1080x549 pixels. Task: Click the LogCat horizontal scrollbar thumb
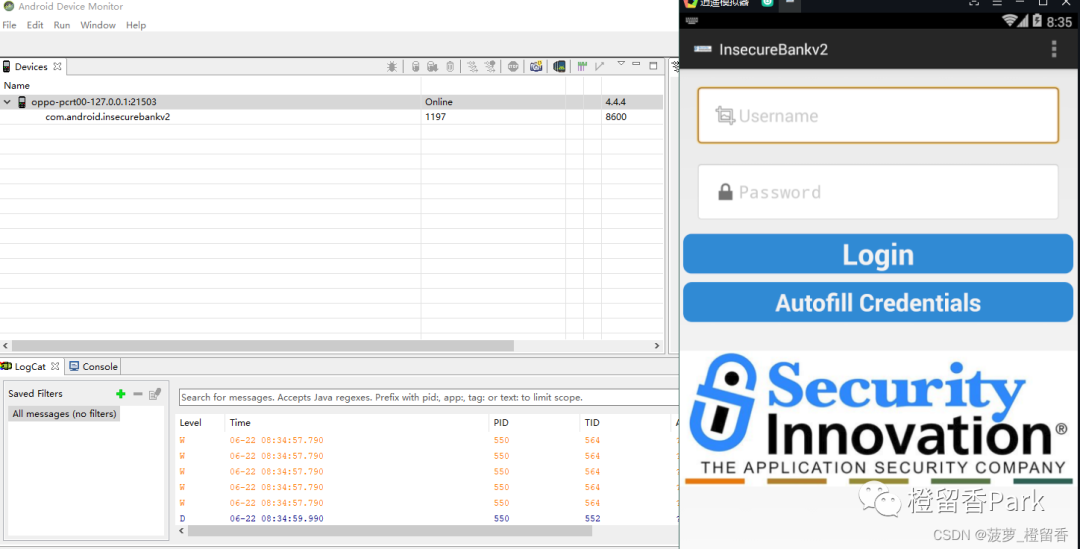pos(390,531)
